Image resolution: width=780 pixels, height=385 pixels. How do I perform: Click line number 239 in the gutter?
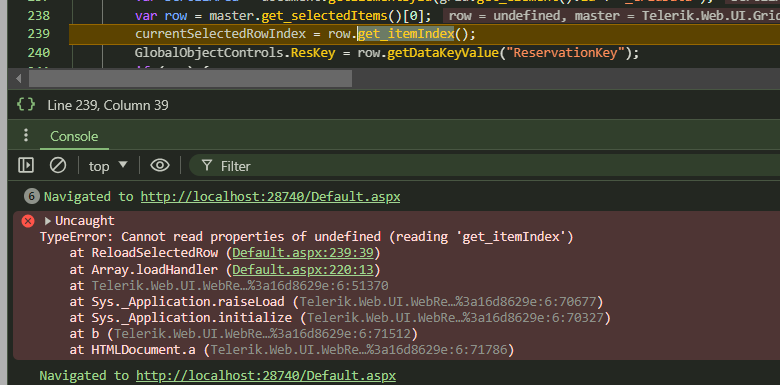click(x=39, y=34)
